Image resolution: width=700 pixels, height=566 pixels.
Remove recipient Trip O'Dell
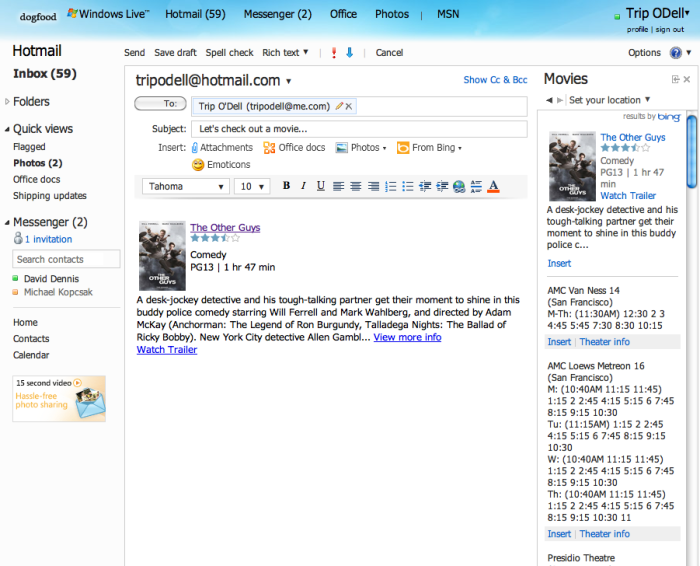pos(349,106)
